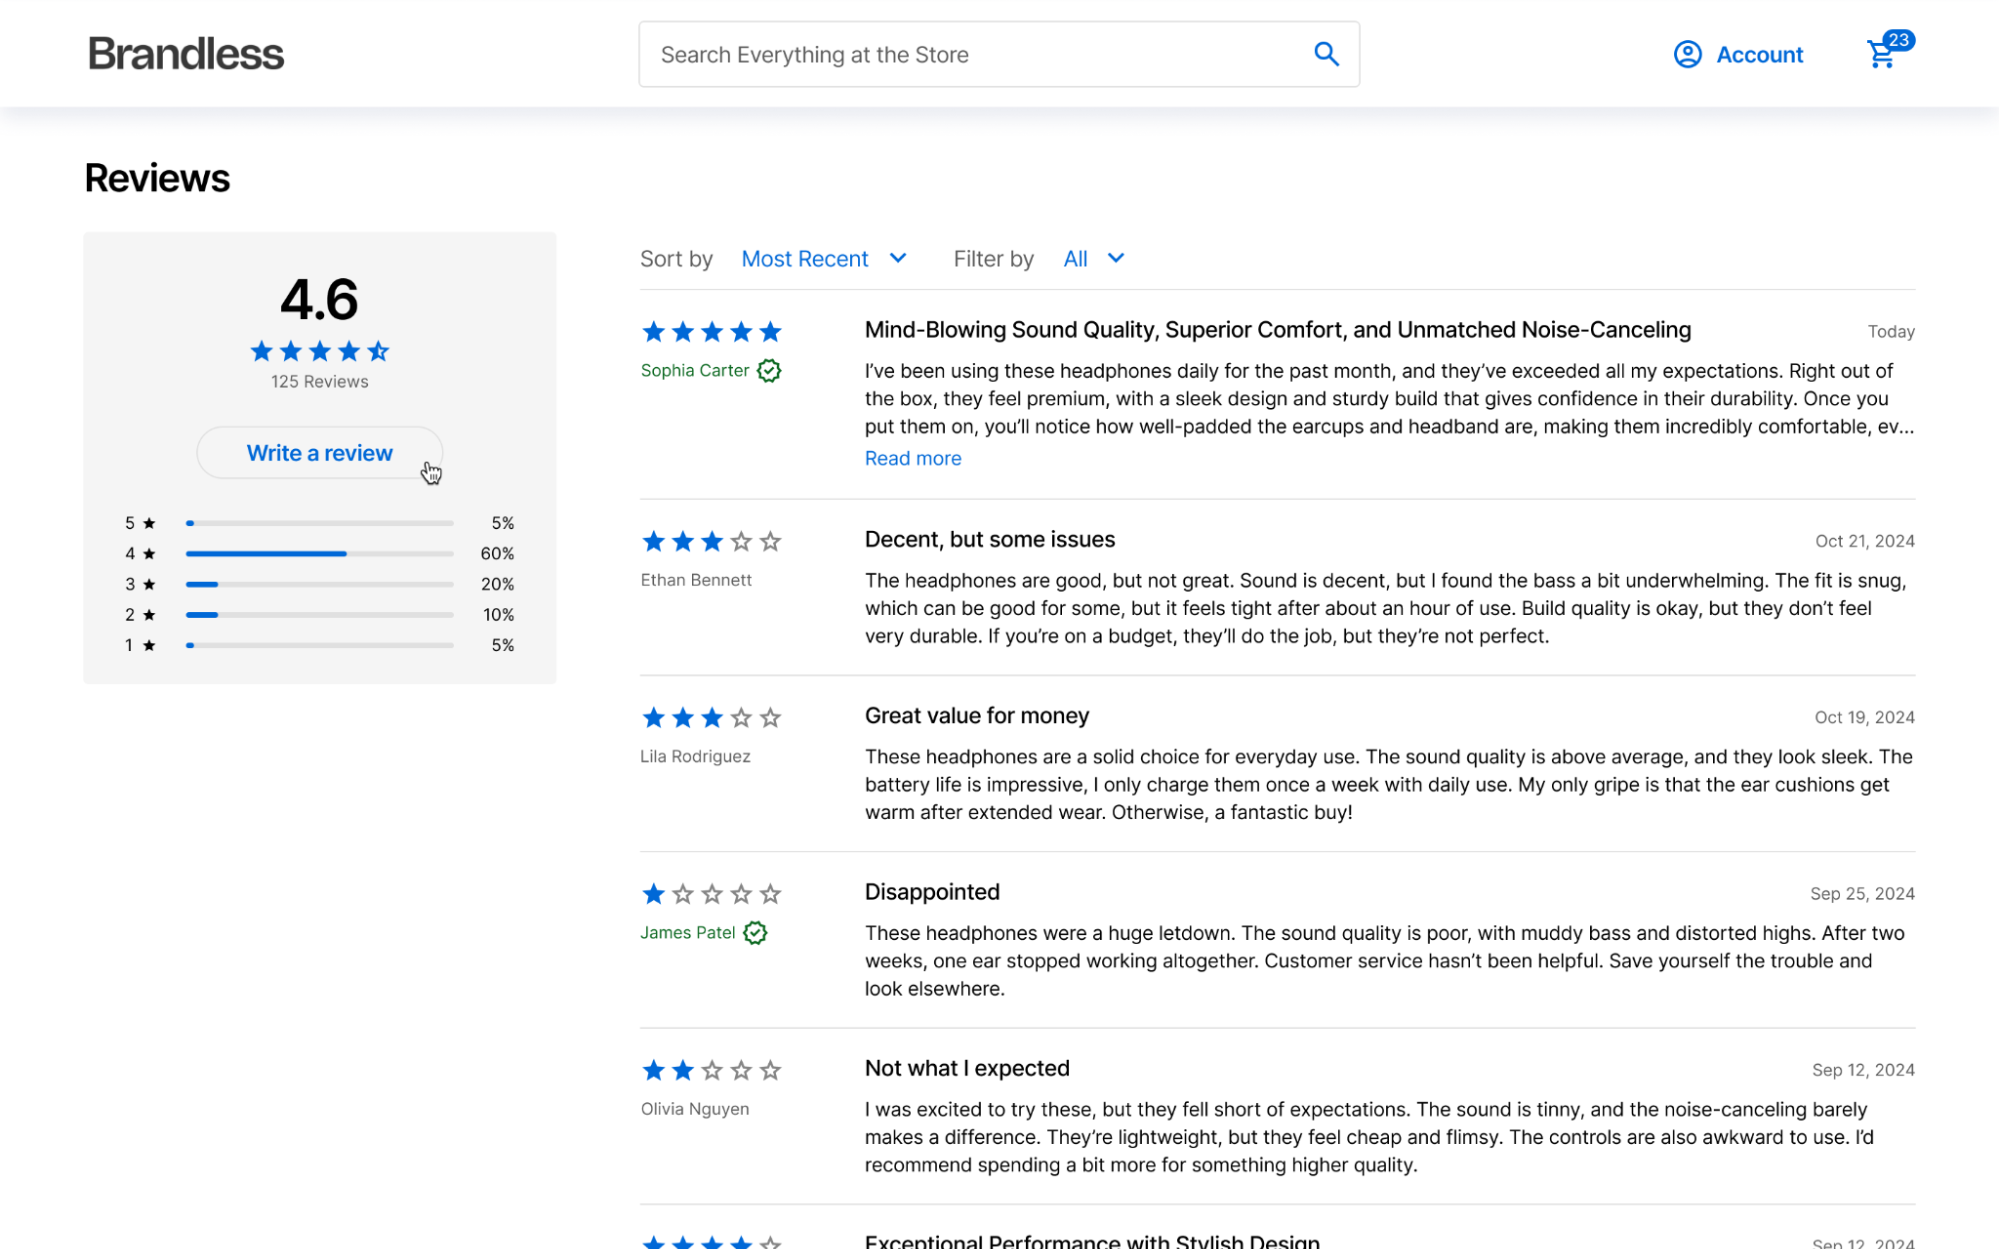Click the 4 star rating bar
The height and width of the screenshot is (1250, 1999).
[x=319, y=553]
